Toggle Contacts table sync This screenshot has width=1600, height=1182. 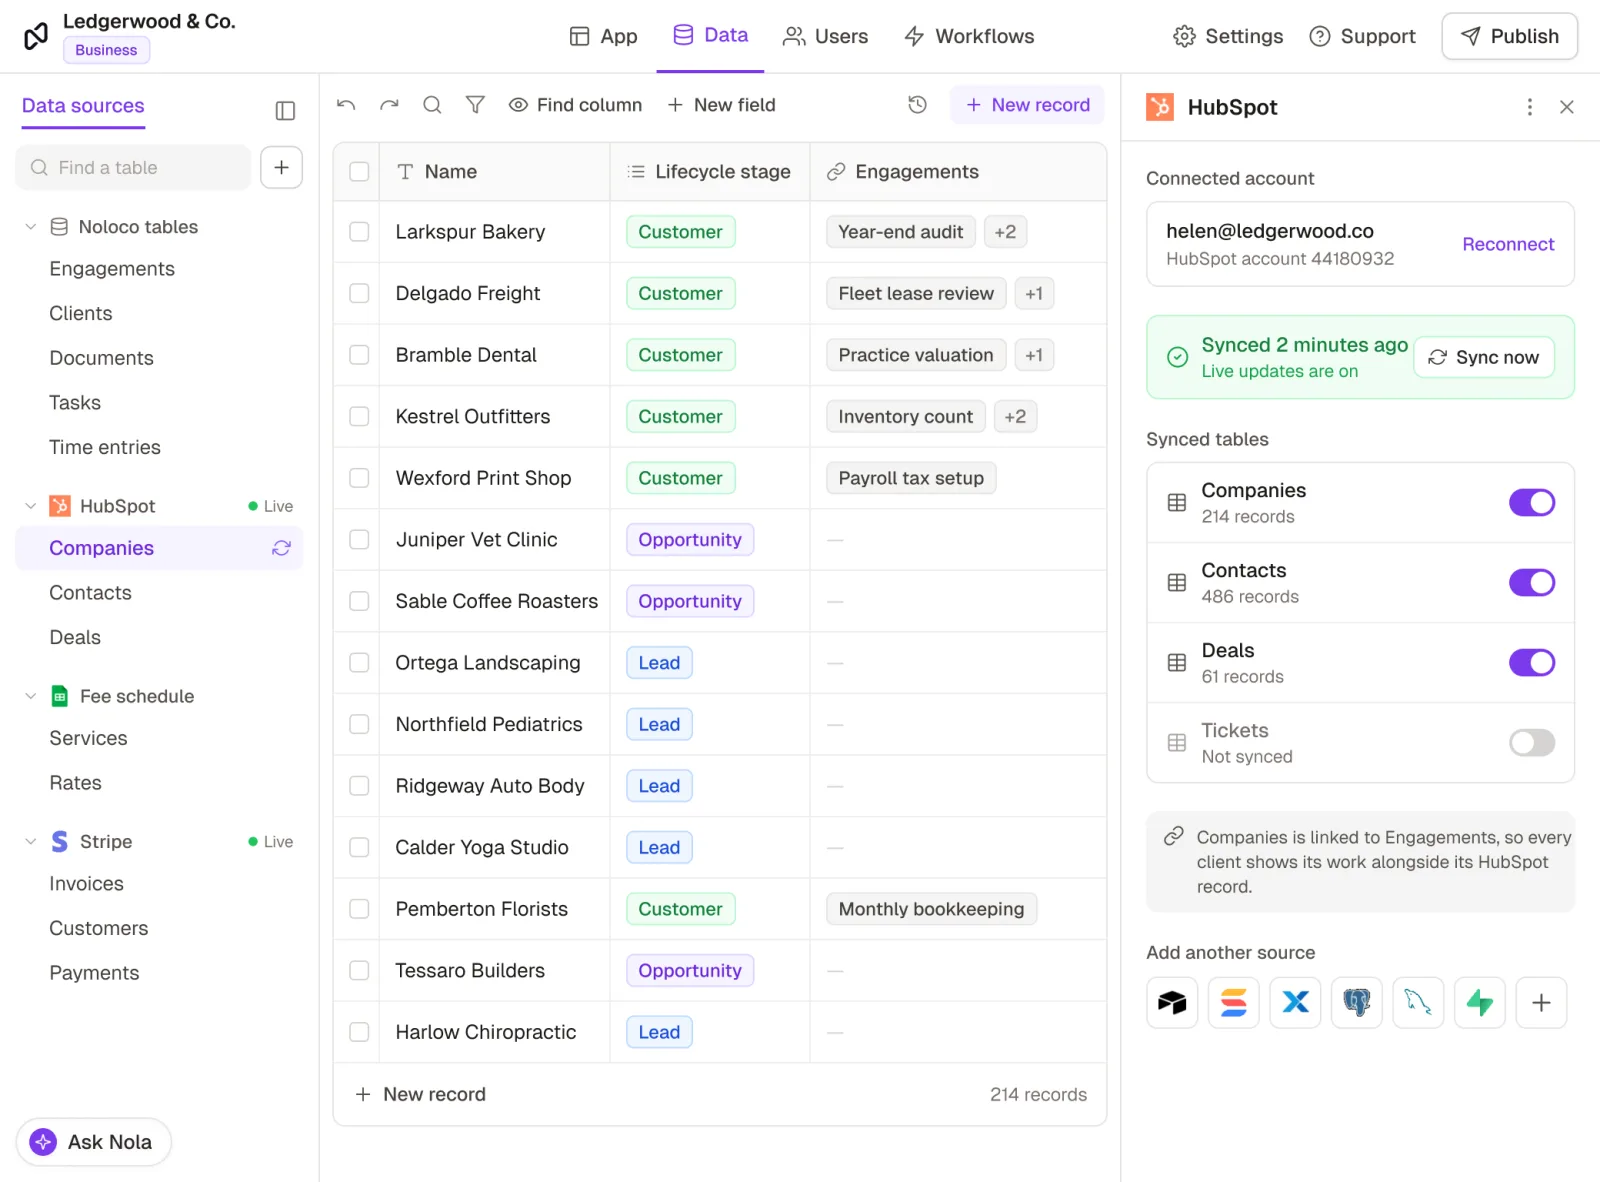pos(1531,582)
